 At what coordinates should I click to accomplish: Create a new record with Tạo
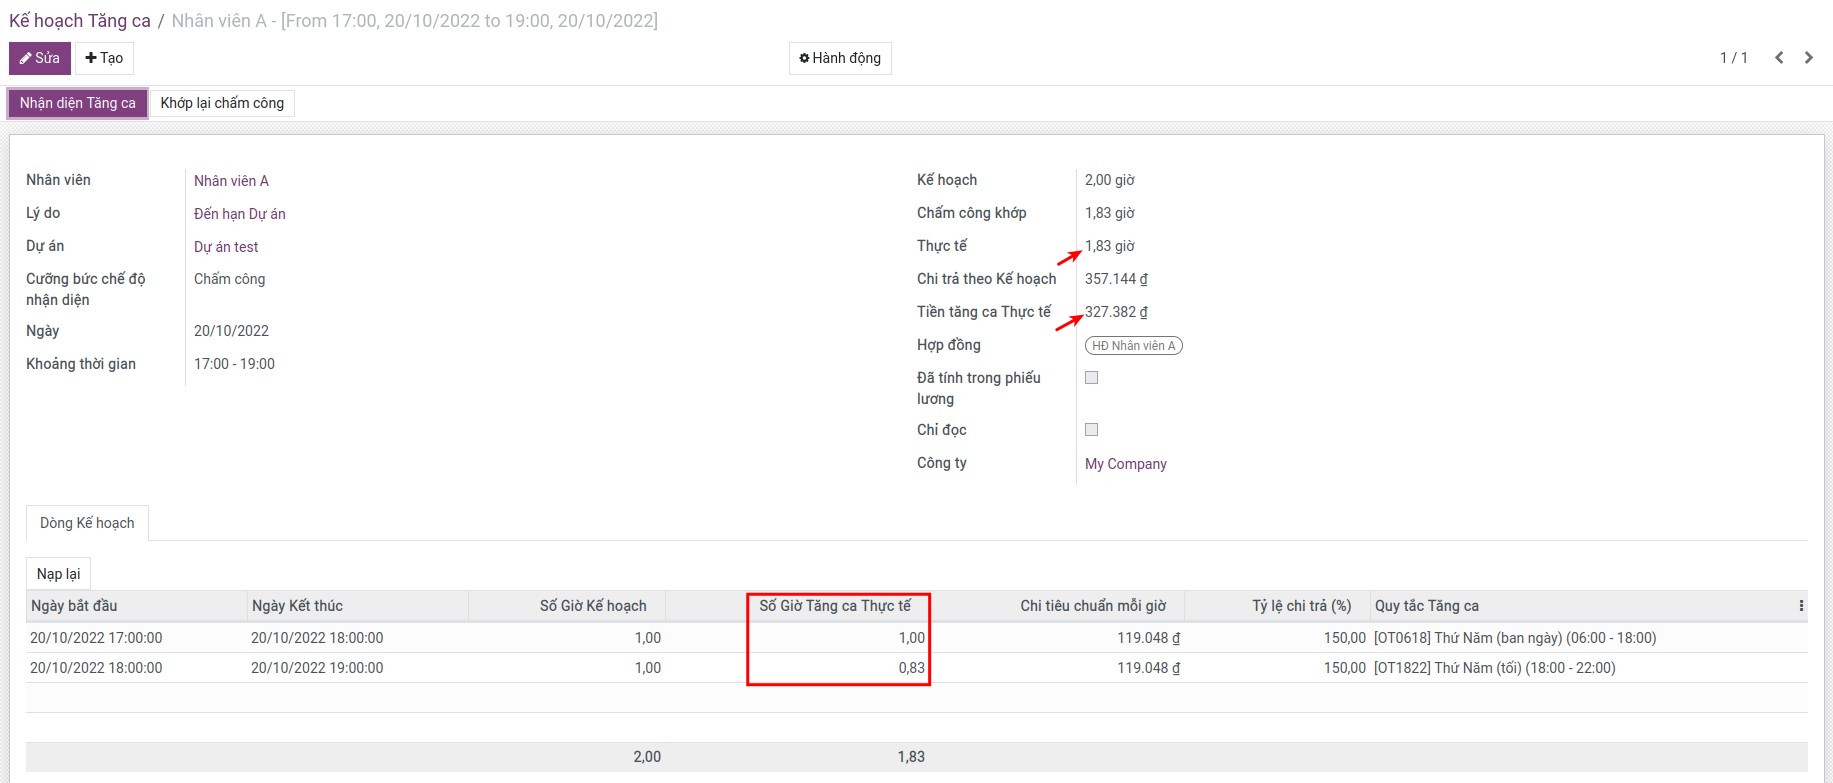(104, 58)
